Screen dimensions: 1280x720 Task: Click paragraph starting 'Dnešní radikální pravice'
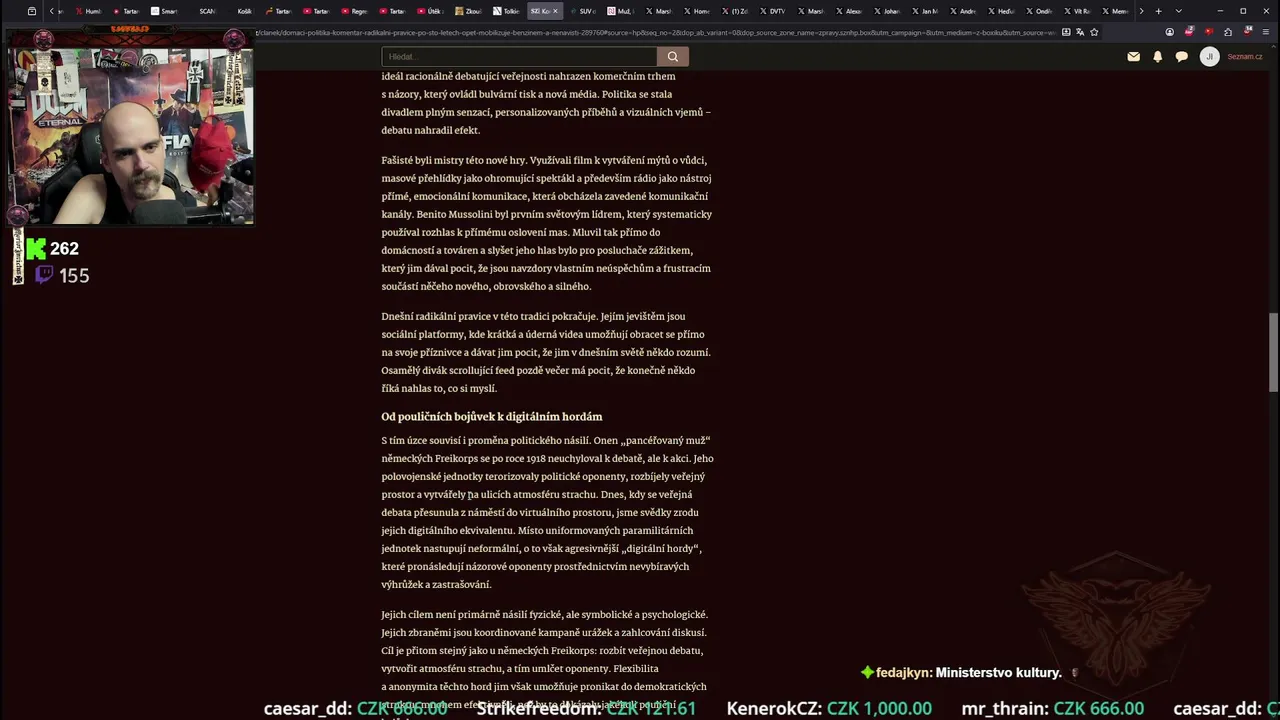coord(546,352)
